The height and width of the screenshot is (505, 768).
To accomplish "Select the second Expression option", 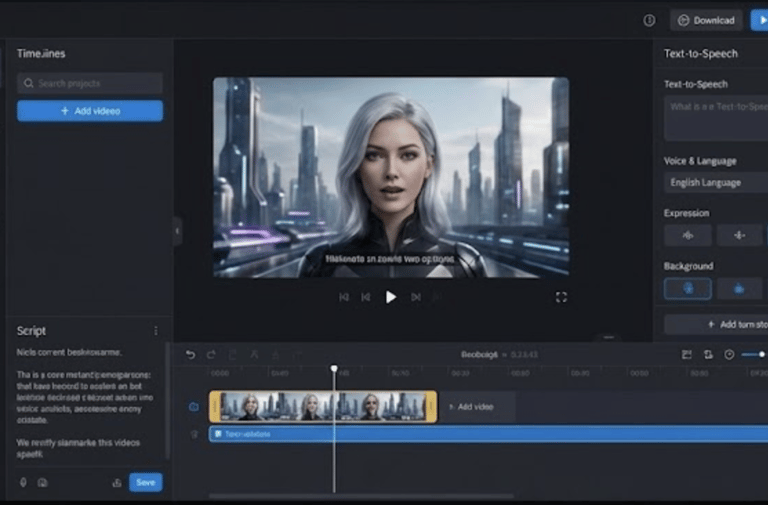I will (x=740, y=236).
